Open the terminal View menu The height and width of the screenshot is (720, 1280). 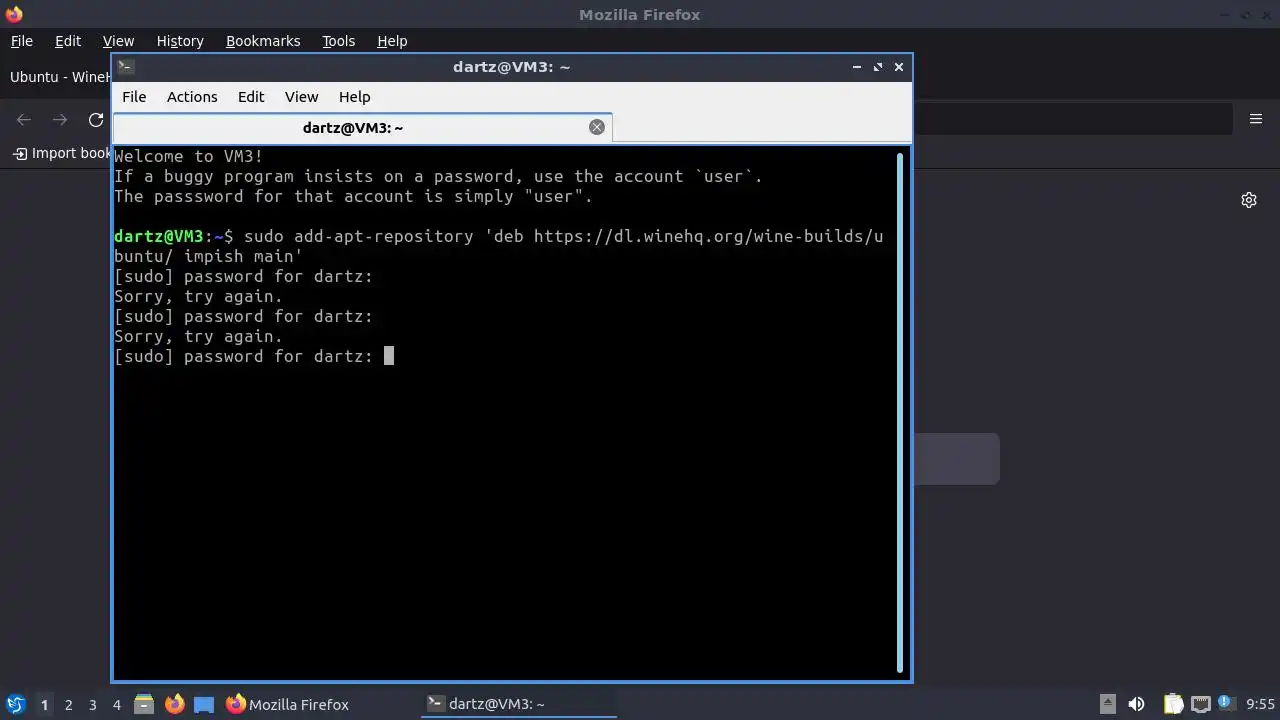pyautogui.click(x=301, y=97)
